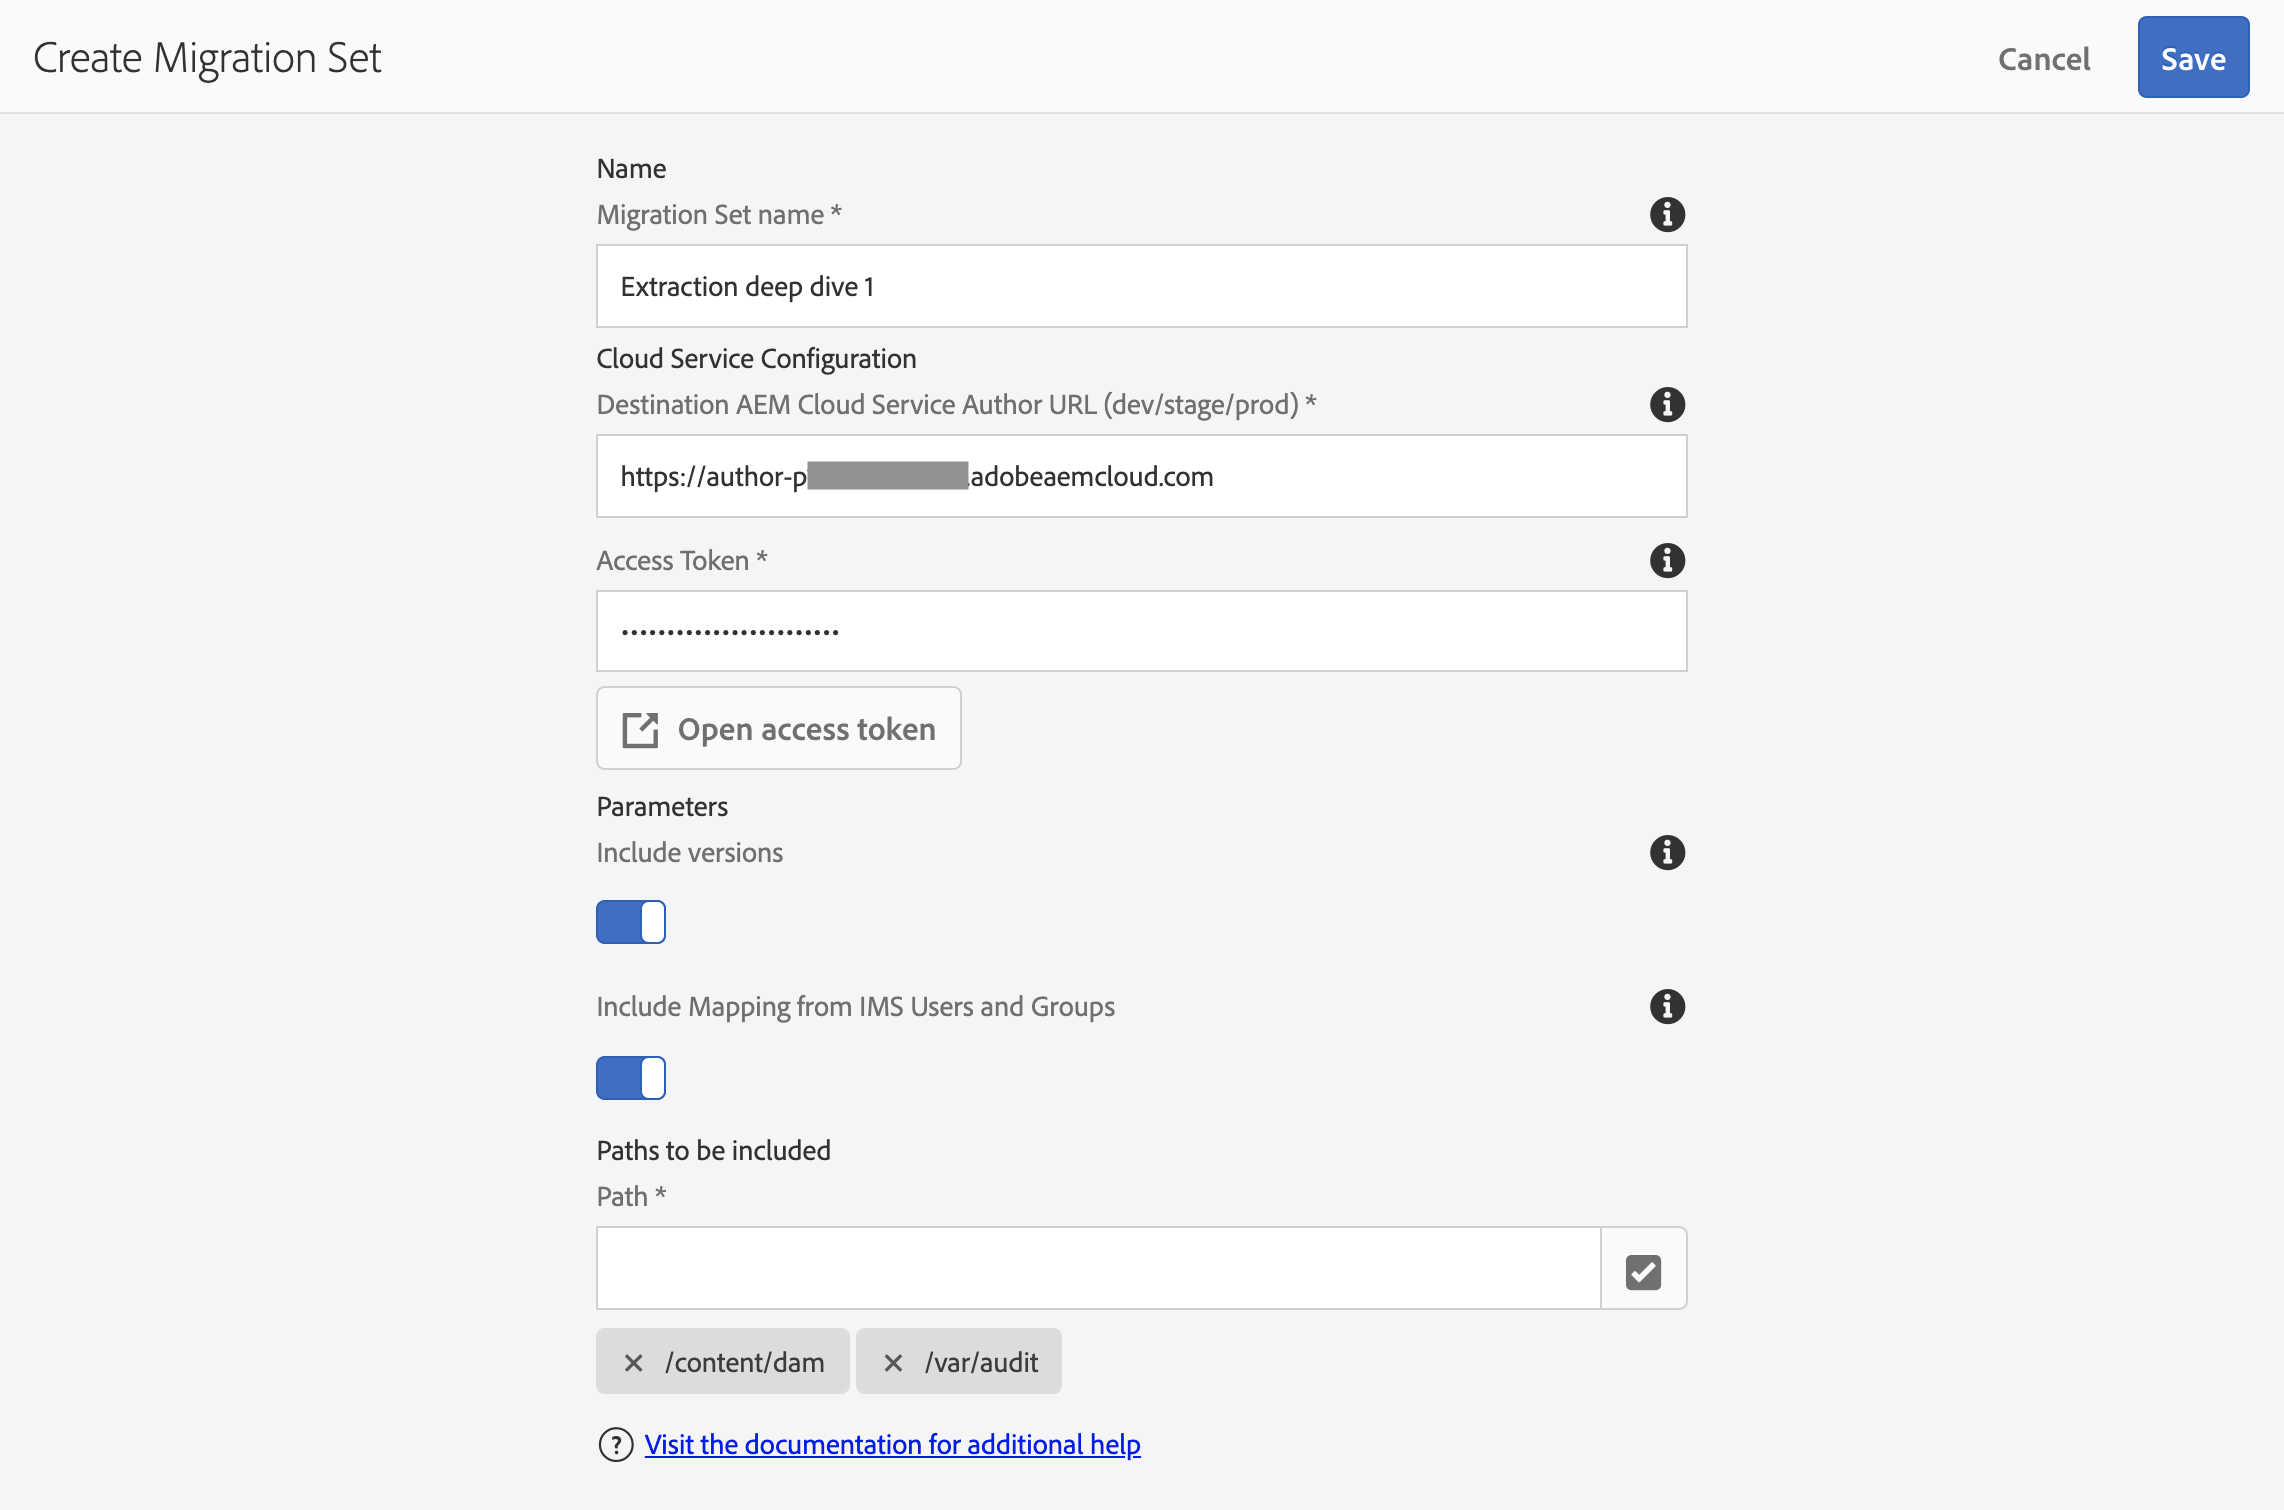Click the checkbox in the Path input field

coord(1642,1269)
